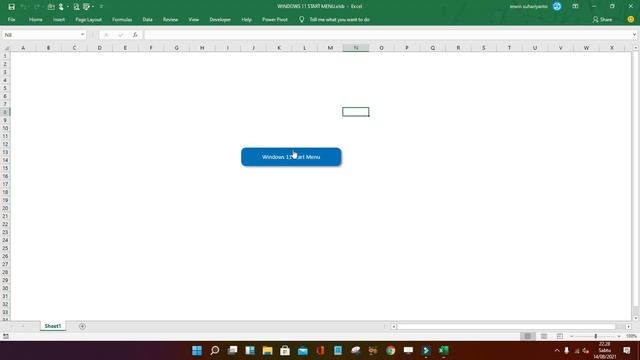Click the zoom out minus icon
The width and height of the screenshot is (640, 360).
[x=572, y=336]
